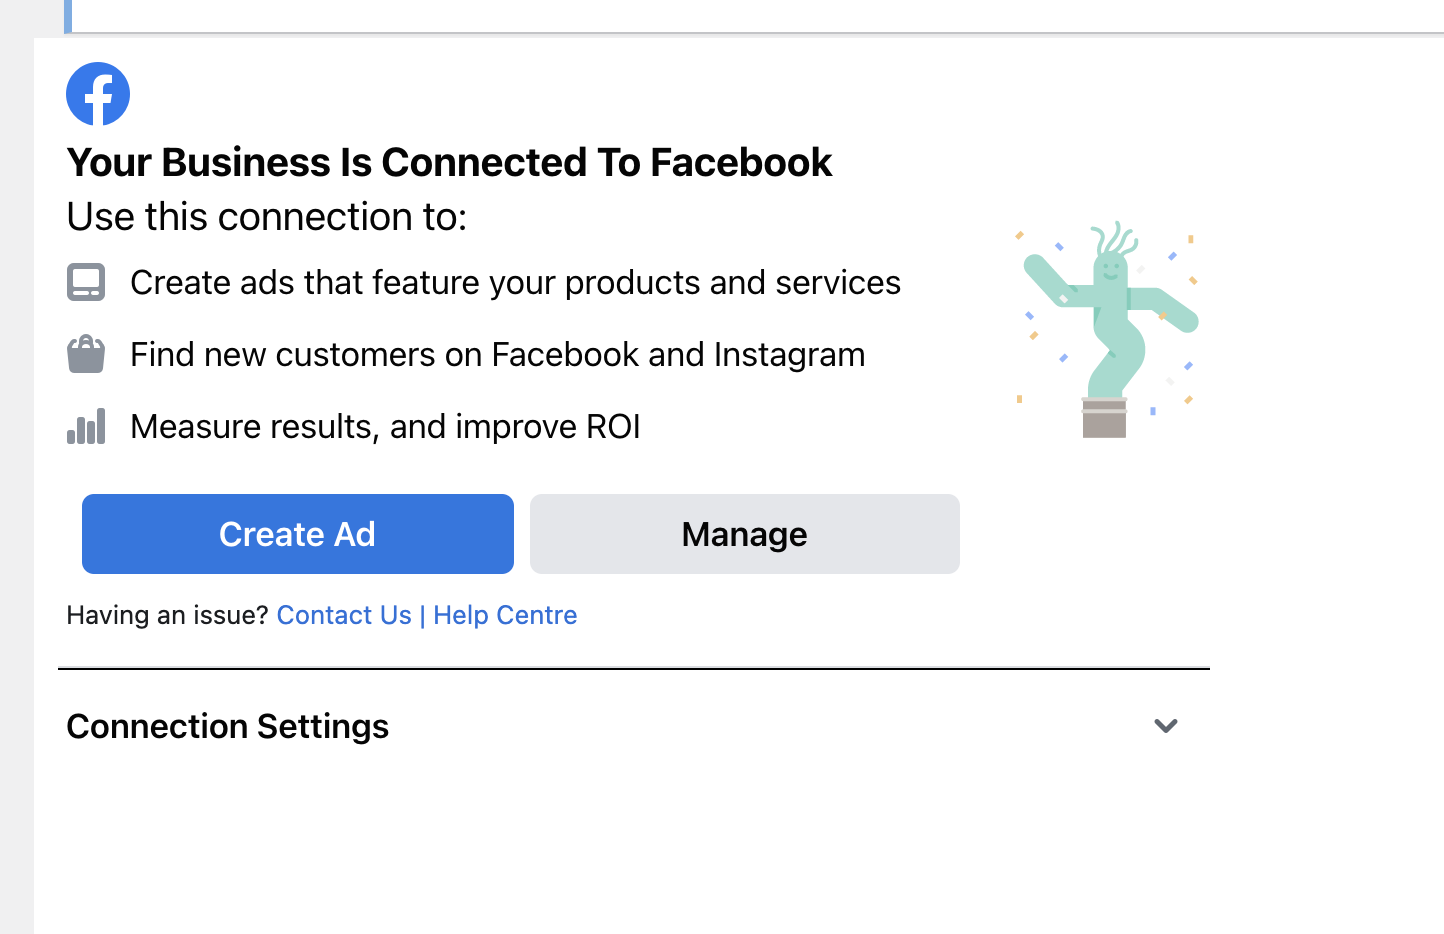Image resolution: width=1444 pixels, height=934 pixels.
Task: Click the Connection Settings section title
Action: pos(227,726)
